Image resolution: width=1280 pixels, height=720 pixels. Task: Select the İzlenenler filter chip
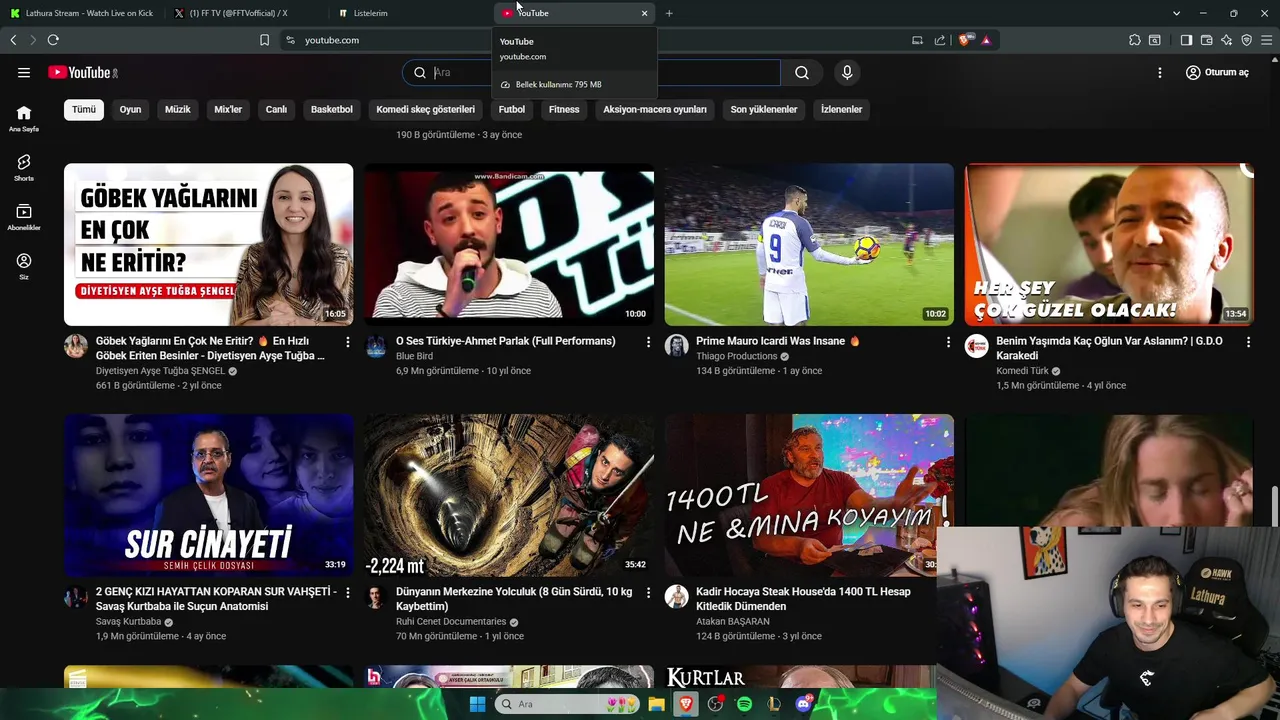coord(841,109)
